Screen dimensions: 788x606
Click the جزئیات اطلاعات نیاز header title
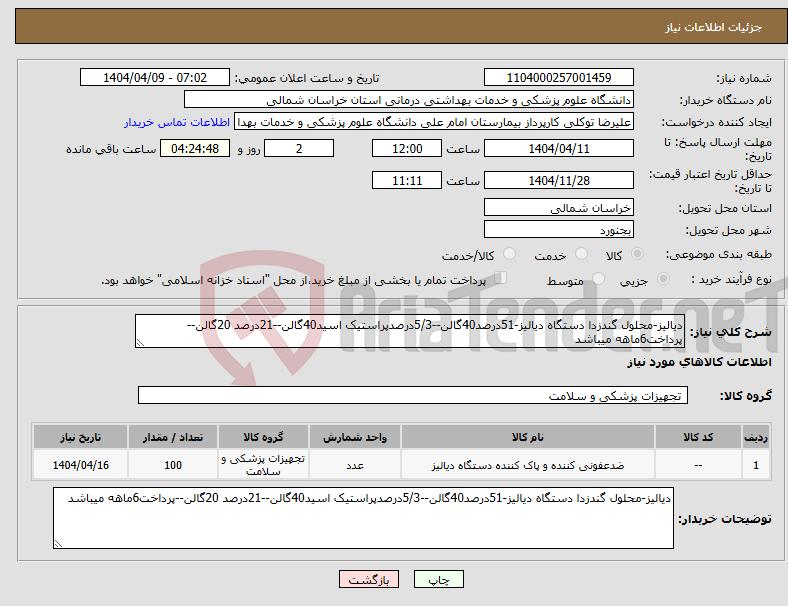[714, 27]
